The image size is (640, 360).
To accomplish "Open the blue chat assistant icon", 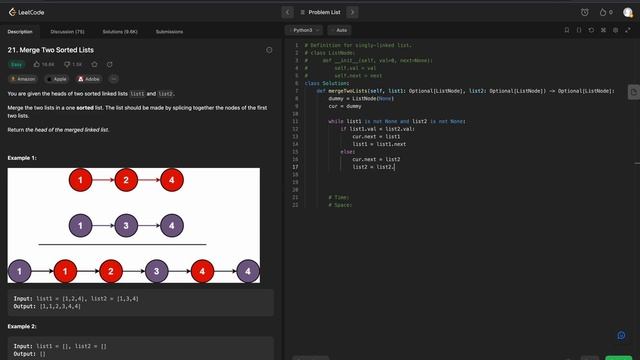I will pos(621,335).
